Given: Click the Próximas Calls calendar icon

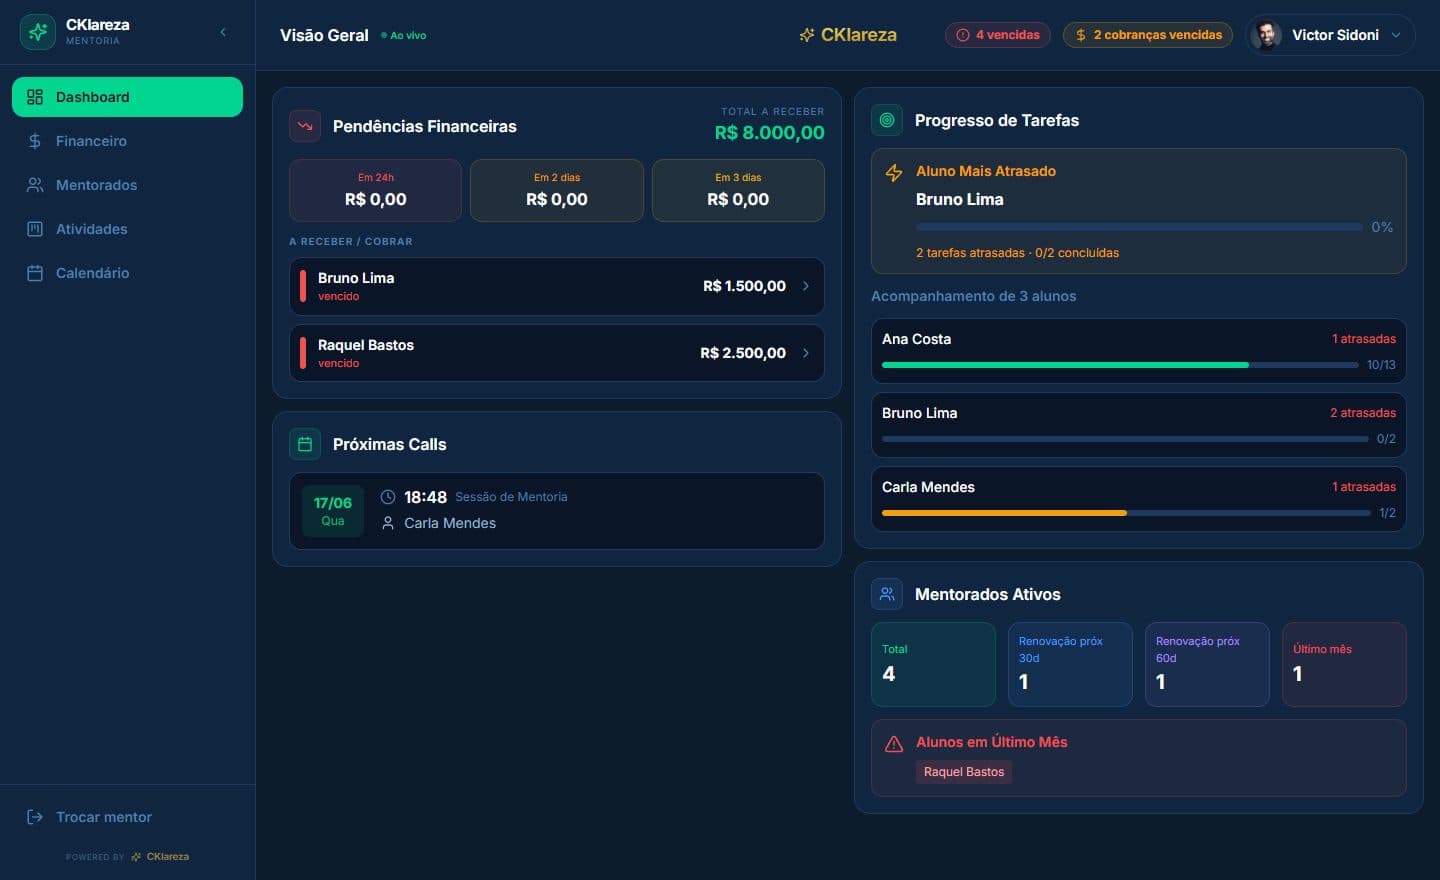Looking at the screenshot, I should click(x=305, y=444).
